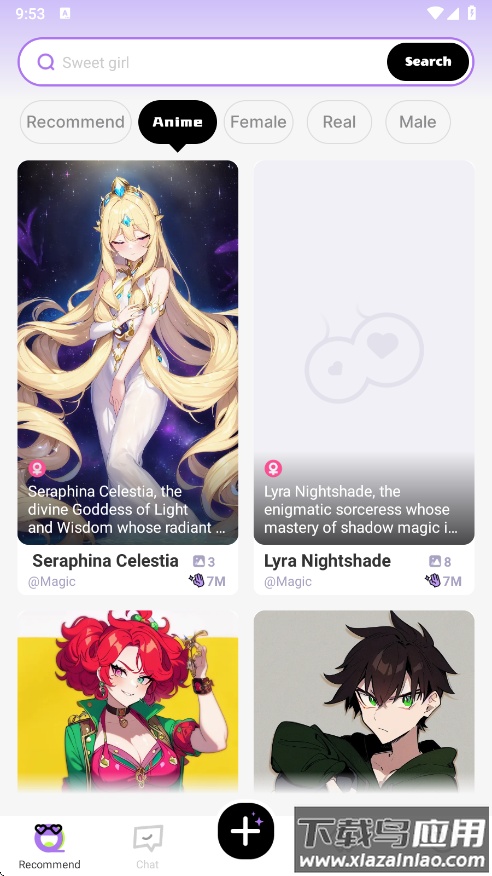Viewport: 492px width, 876px height.
Task: Tap the black plus create button
Action: point(246,831)
